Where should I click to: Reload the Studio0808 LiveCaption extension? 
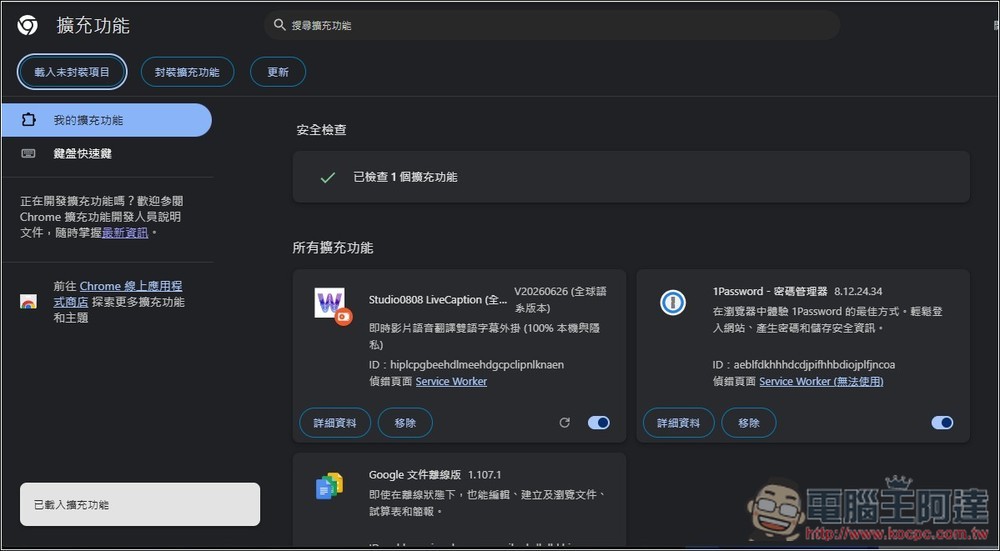(x=564, y=423)
